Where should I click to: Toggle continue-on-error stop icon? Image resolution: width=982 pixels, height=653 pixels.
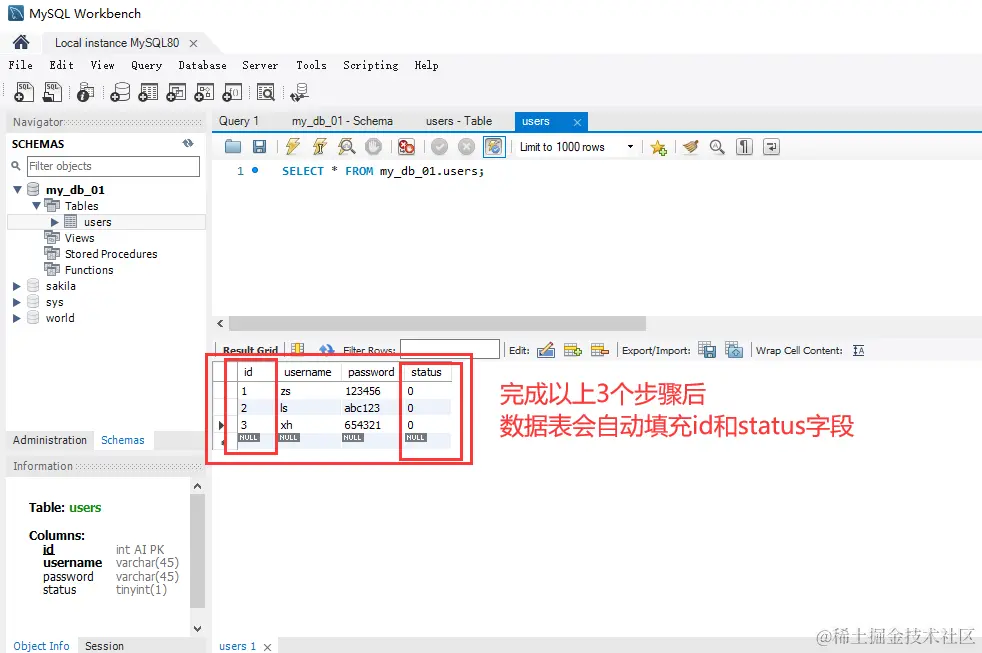(x=406, y=147)
